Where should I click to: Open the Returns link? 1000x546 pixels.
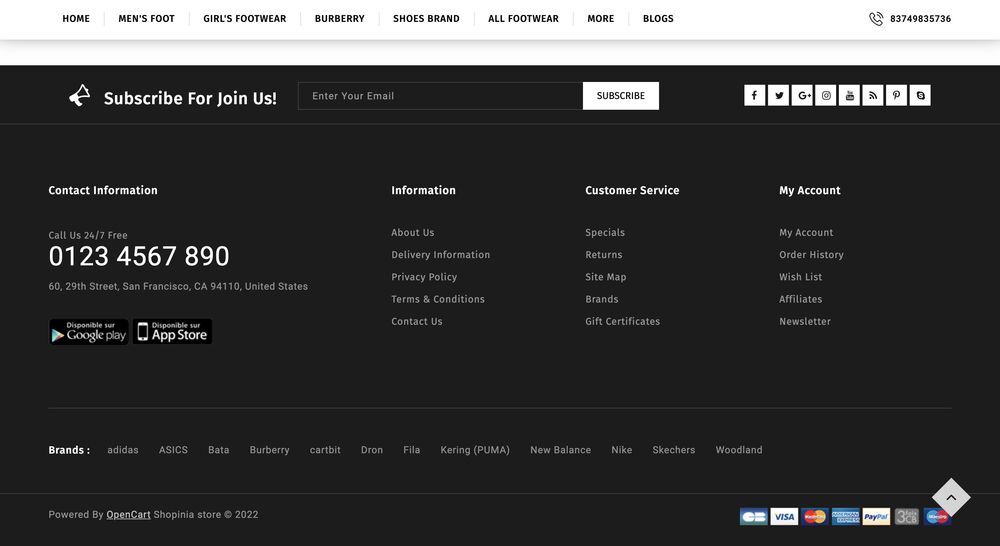click(604, 255)
